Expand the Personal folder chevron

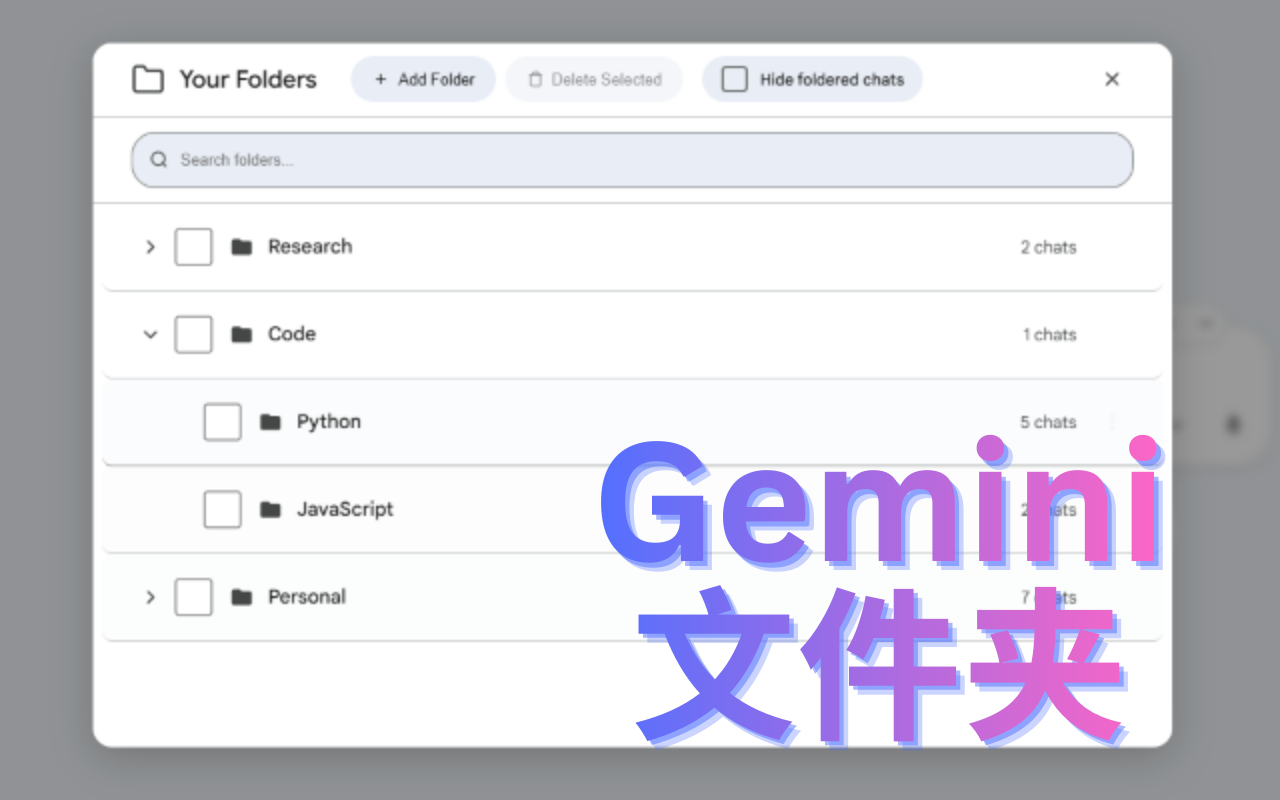coord(150,597)
